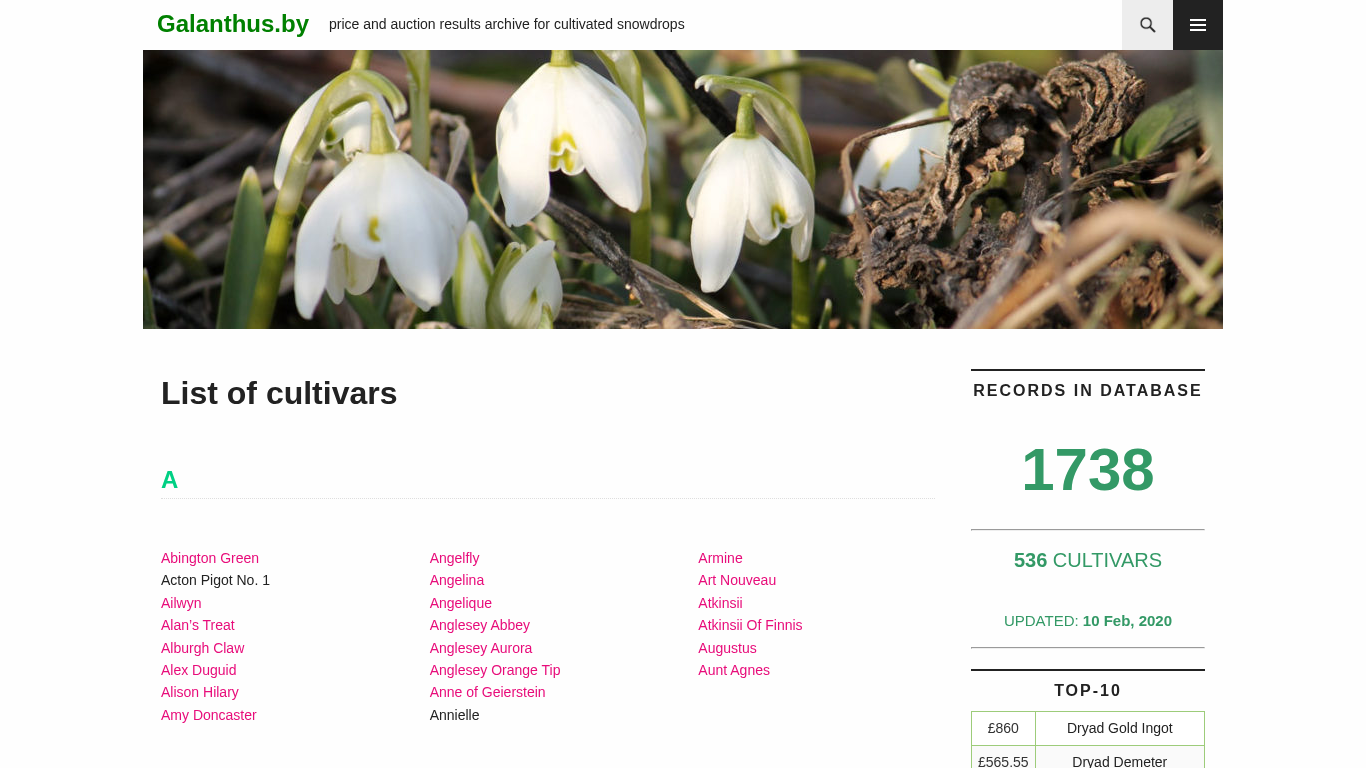The height and width of the screenshot is (768, 1366).
Task: Open the Armine cultivar link
Action: coord(721,558)
